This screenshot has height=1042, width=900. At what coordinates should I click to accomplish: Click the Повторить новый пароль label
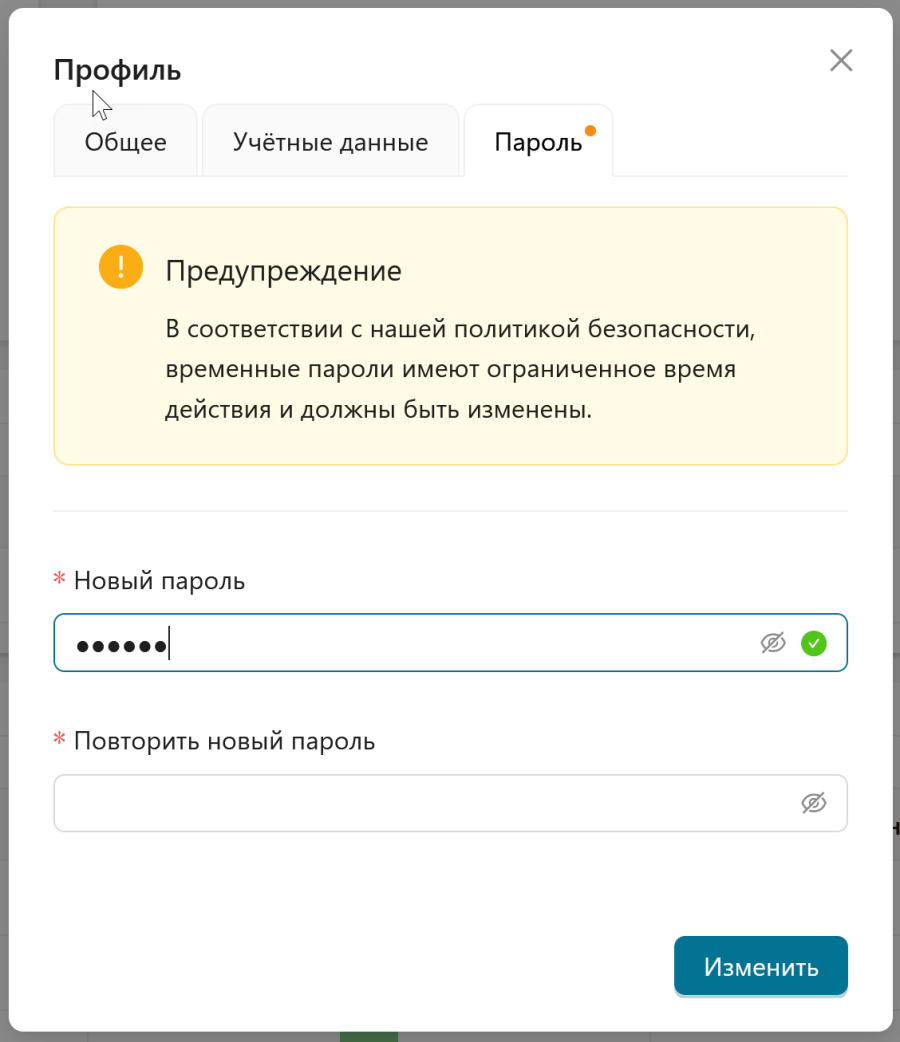pyautogui.click(x=225, y=741)
